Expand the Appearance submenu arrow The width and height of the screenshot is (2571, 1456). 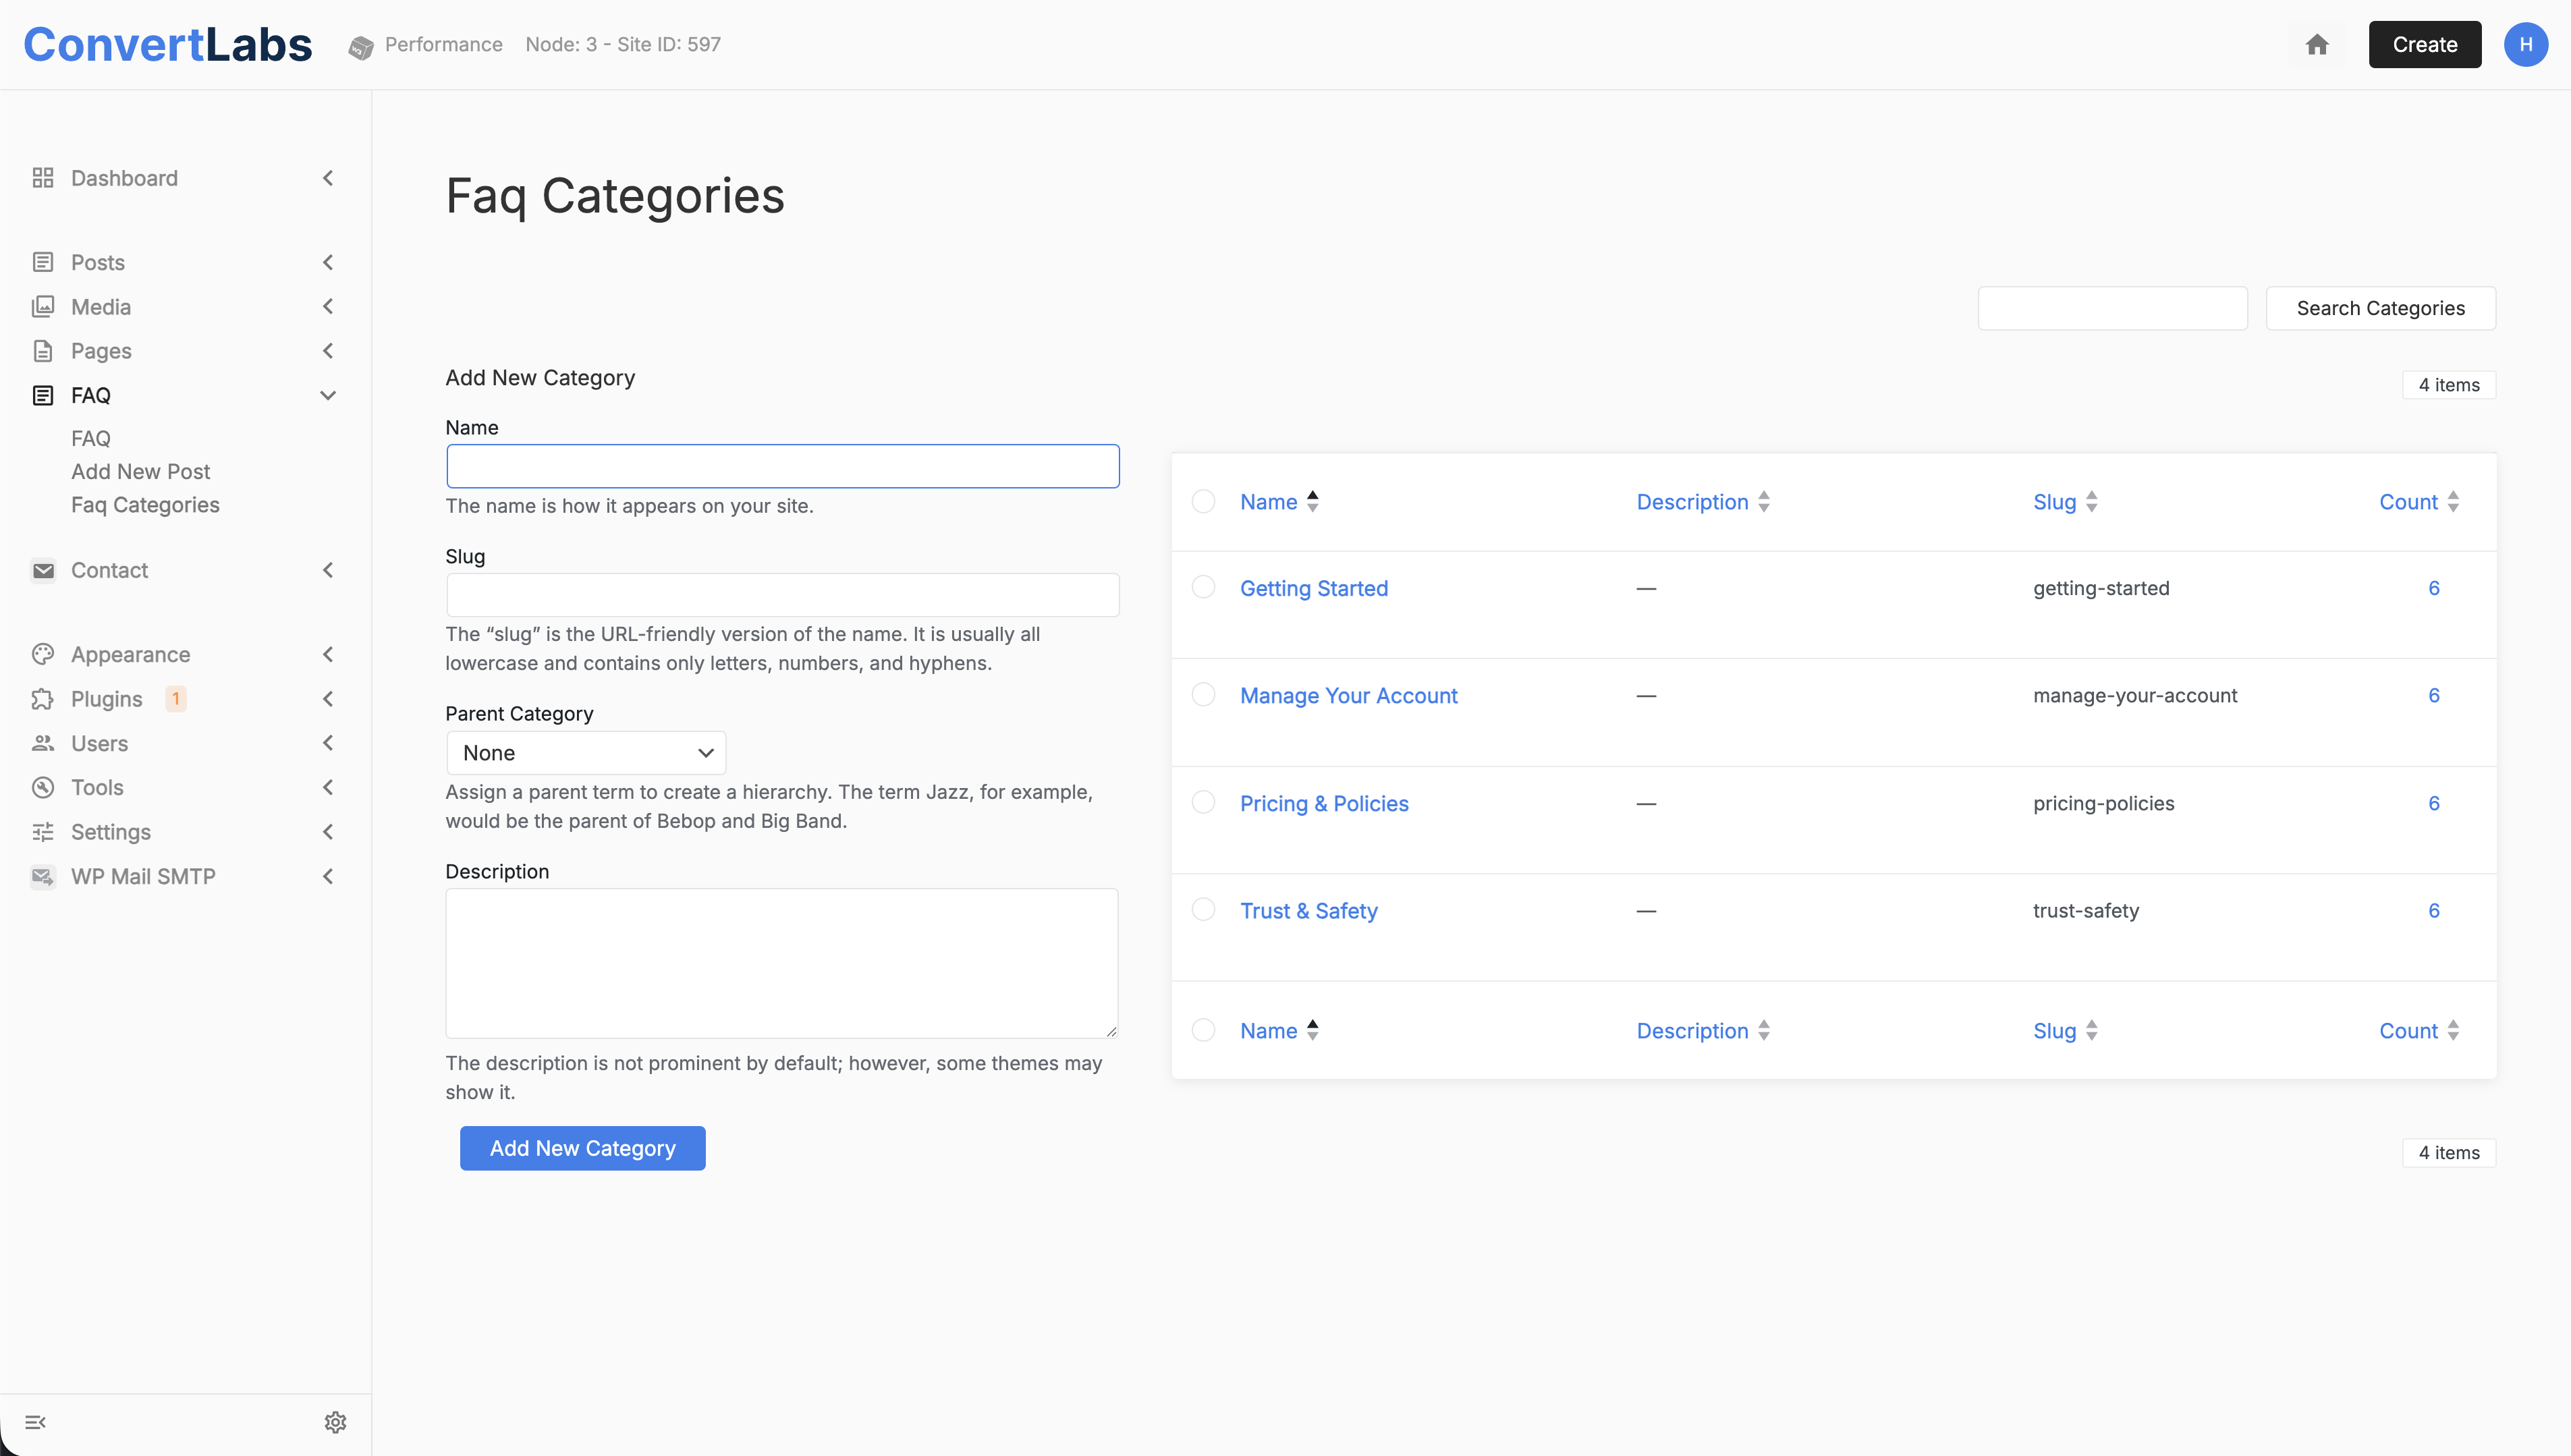pos(328,654)
